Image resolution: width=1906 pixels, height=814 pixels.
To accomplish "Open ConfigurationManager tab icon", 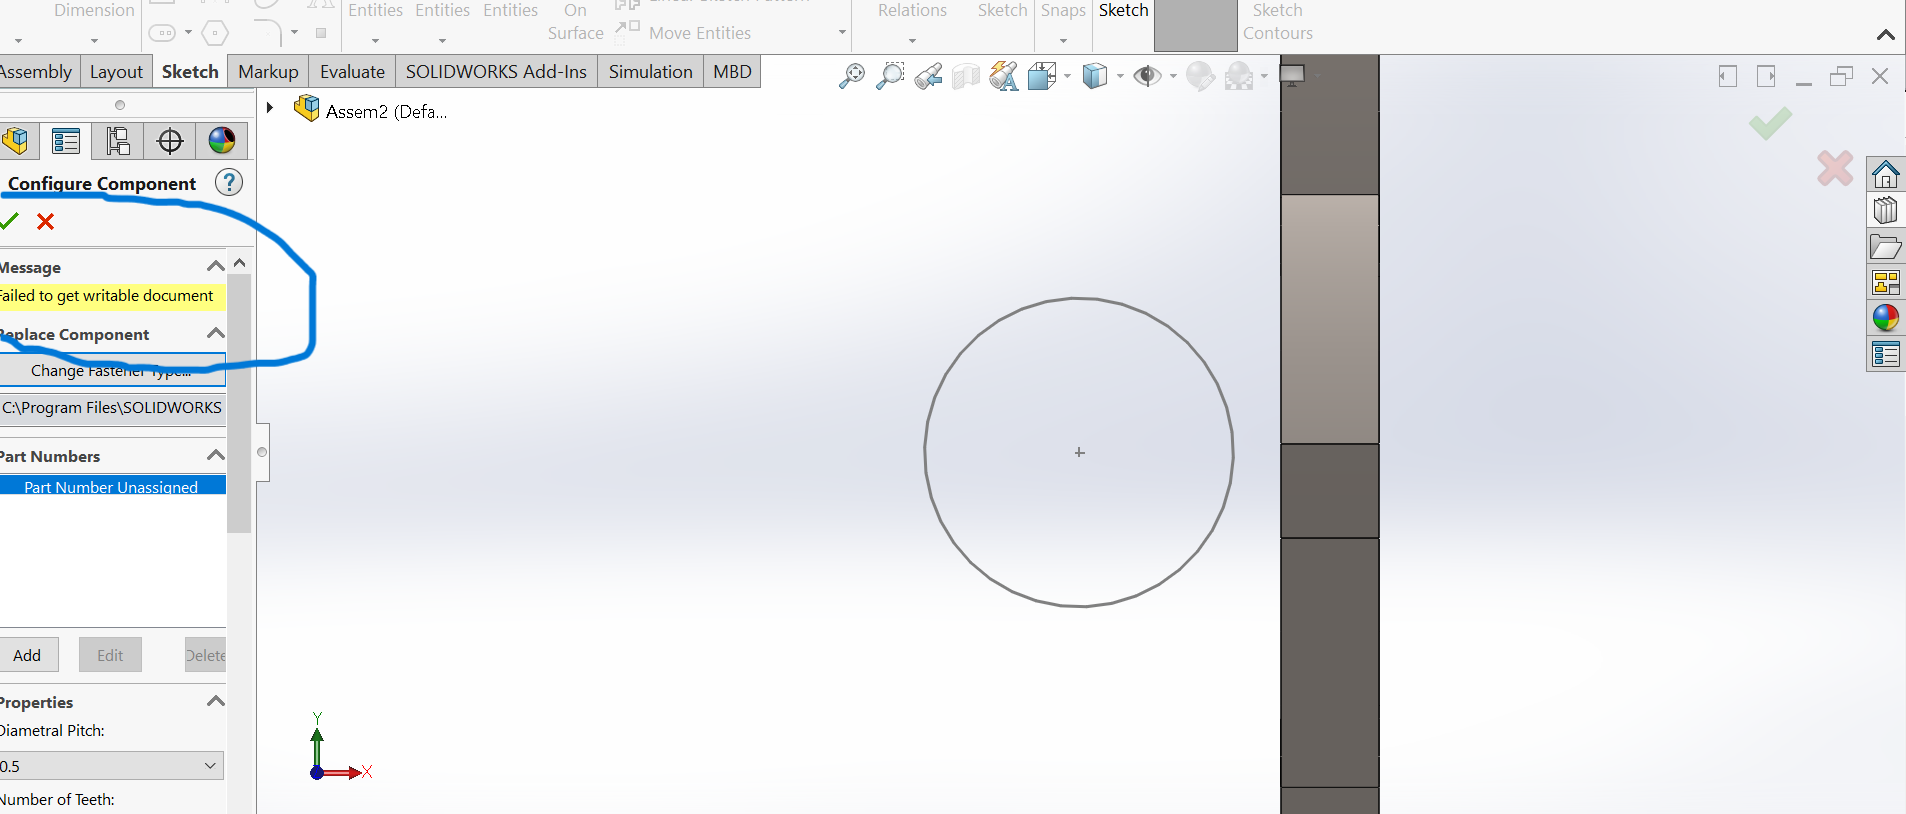I will coord(118,141).
